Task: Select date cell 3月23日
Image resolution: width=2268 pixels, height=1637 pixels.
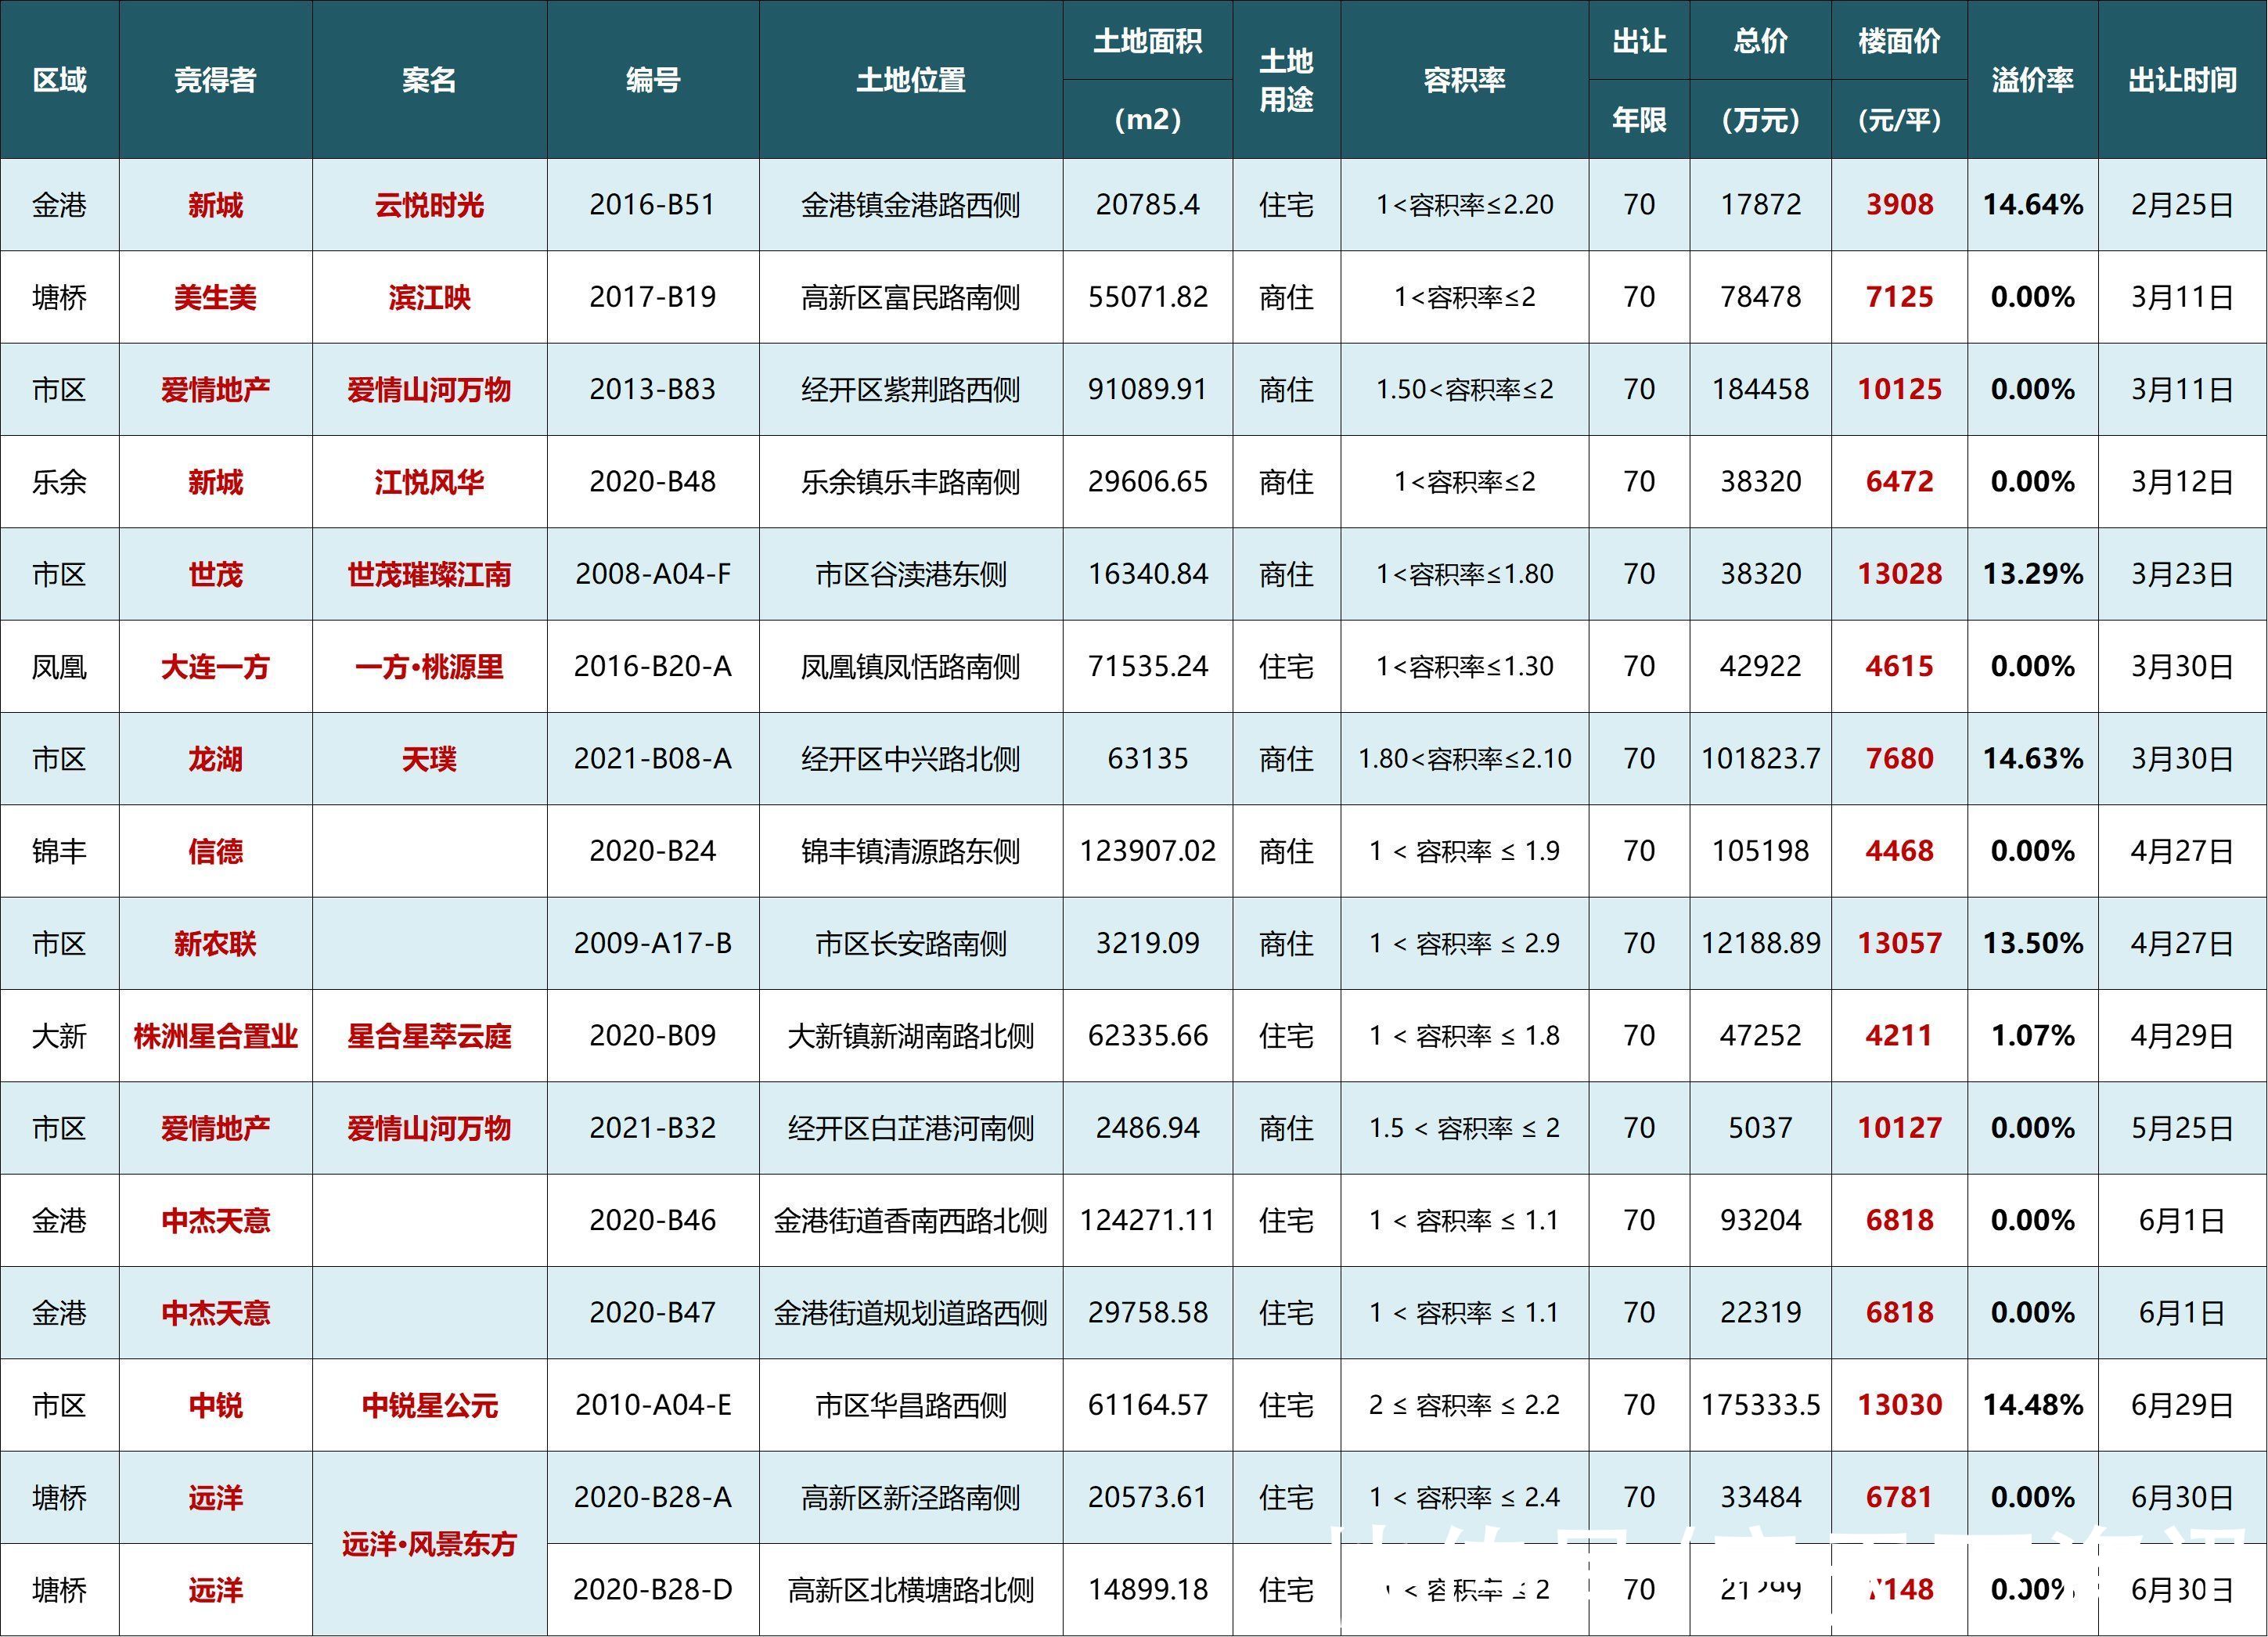Action: (2182, 574)
